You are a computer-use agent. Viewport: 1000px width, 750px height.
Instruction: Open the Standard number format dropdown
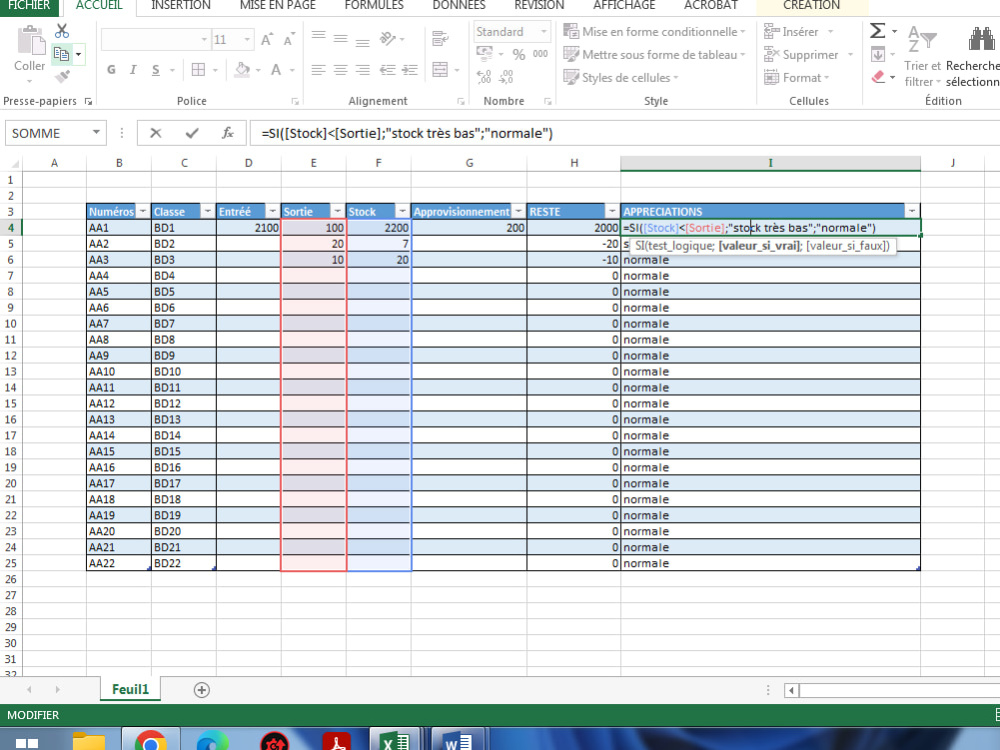click(x=543, y=31)
